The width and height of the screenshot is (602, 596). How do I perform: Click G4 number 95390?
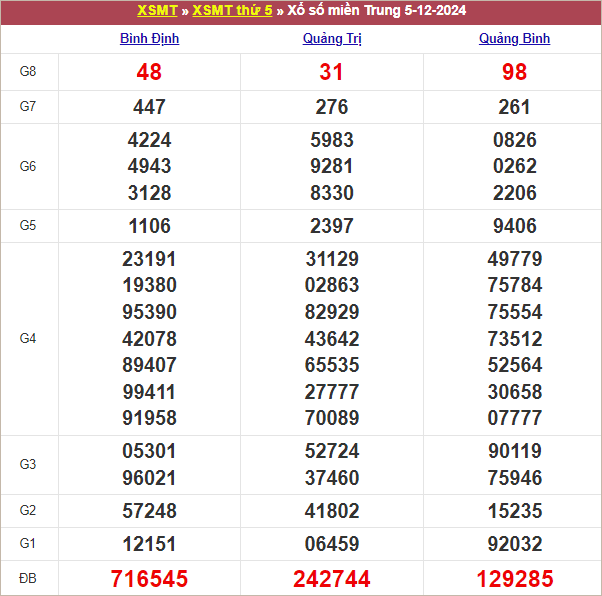149,312
